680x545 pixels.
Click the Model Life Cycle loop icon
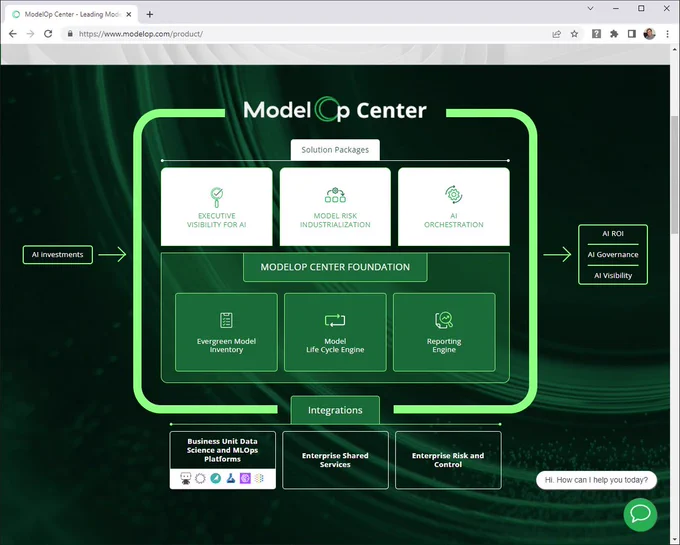coord(335,320)
